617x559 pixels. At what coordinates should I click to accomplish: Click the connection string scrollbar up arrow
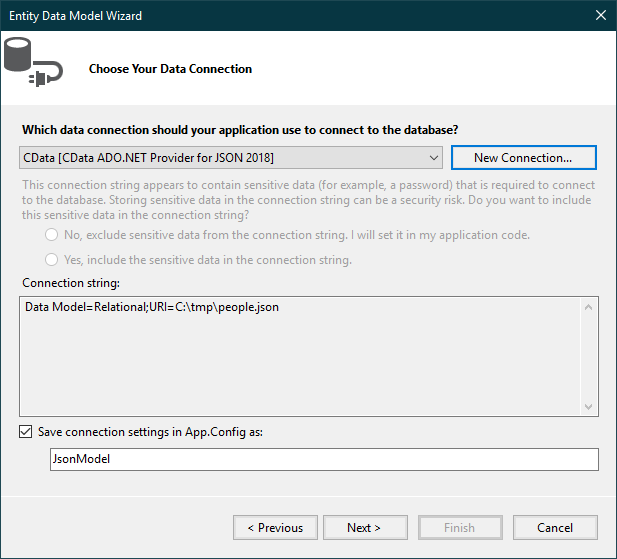(x=589, y=306)
